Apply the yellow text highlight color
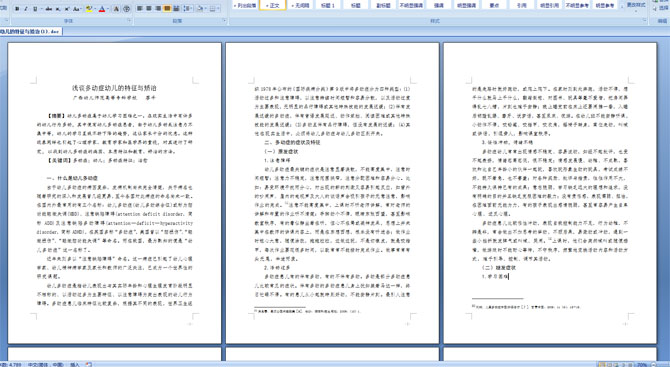The image size is (670, 367). pos(89,9)
